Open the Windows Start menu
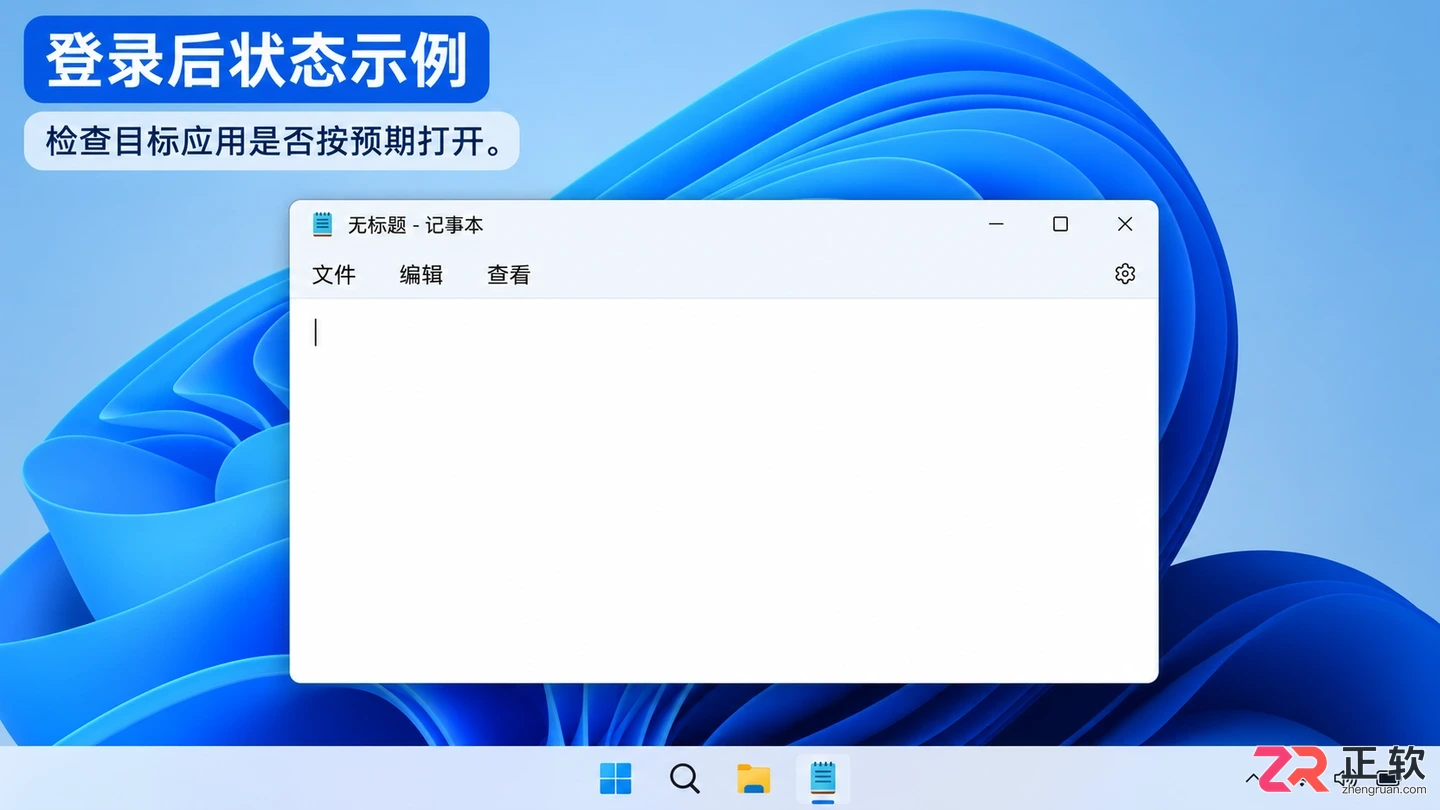The height and width of the screenshot is (810, 1440). click(615, 778)
